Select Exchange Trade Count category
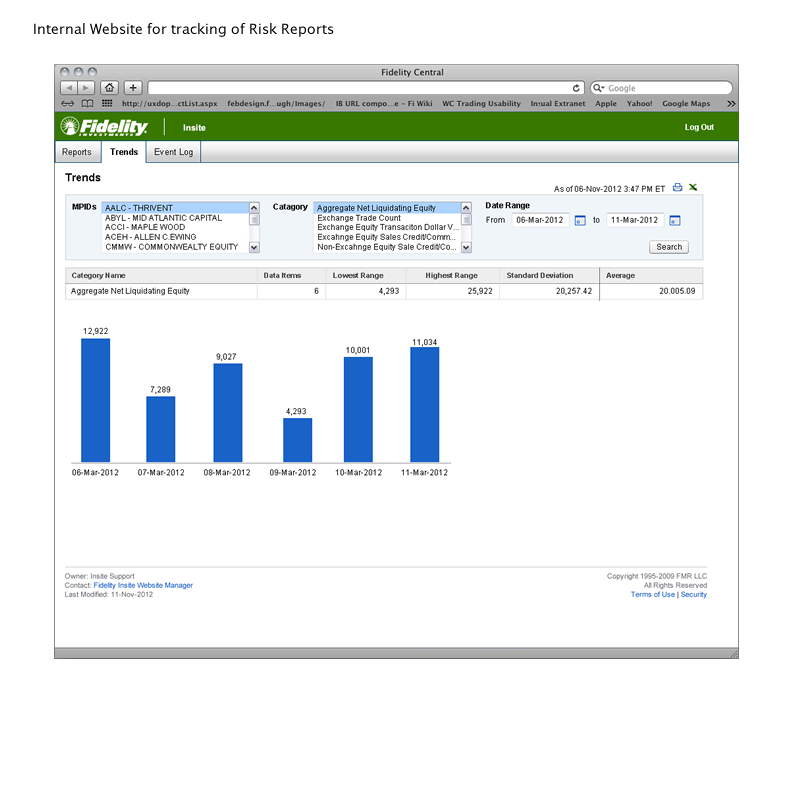Screen dimensions: 792x792 coord(359,218)
